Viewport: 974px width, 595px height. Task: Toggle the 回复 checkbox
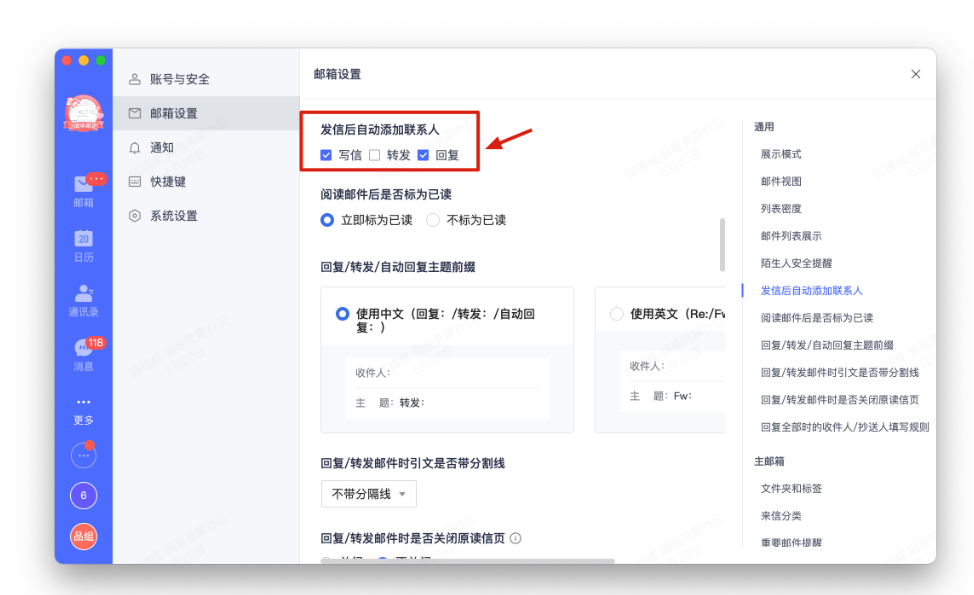tap(423, 155)
